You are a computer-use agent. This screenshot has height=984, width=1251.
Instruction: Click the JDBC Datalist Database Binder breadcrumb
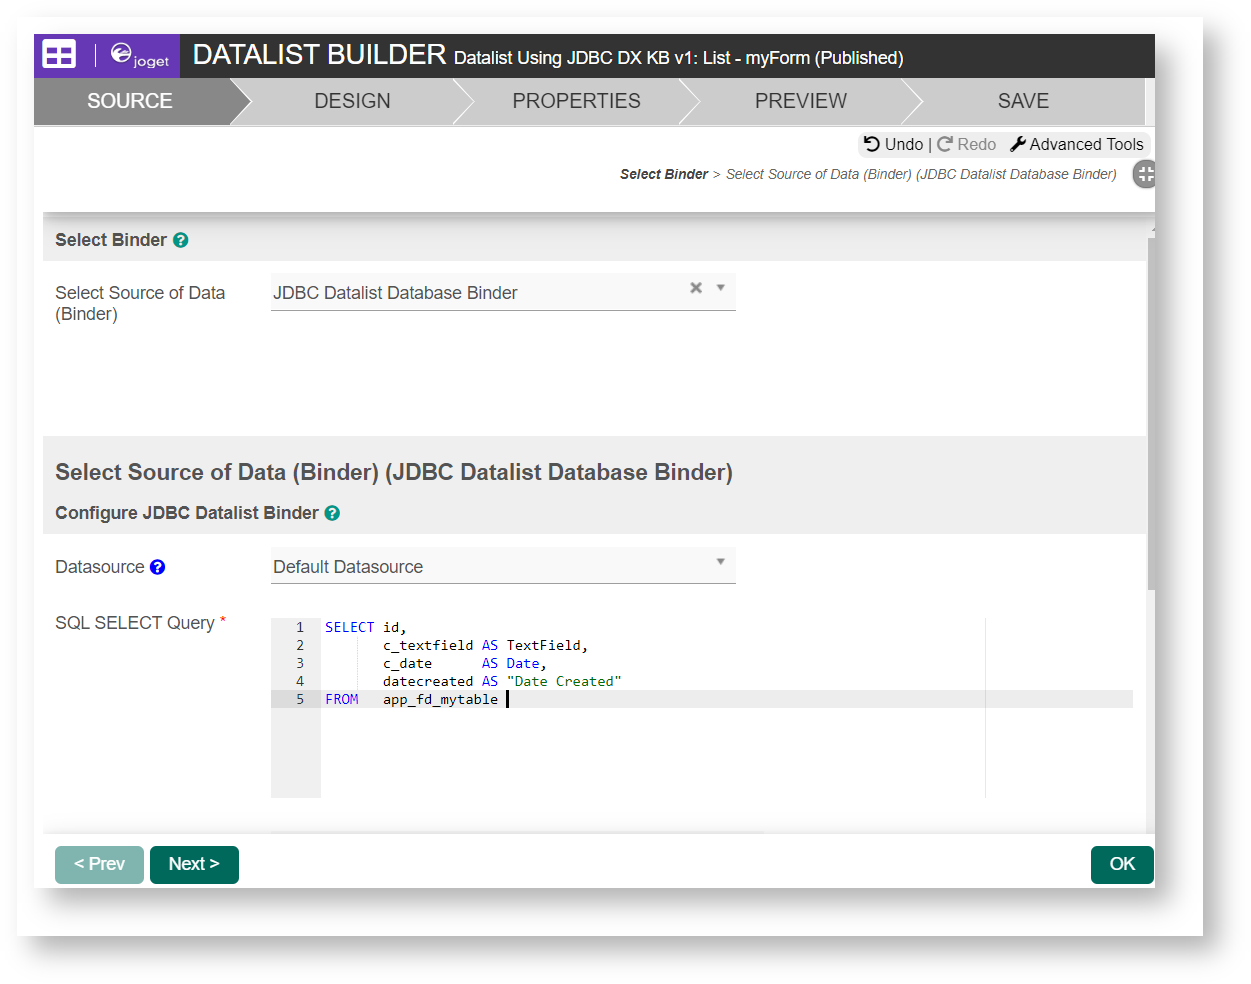[921, 174]
